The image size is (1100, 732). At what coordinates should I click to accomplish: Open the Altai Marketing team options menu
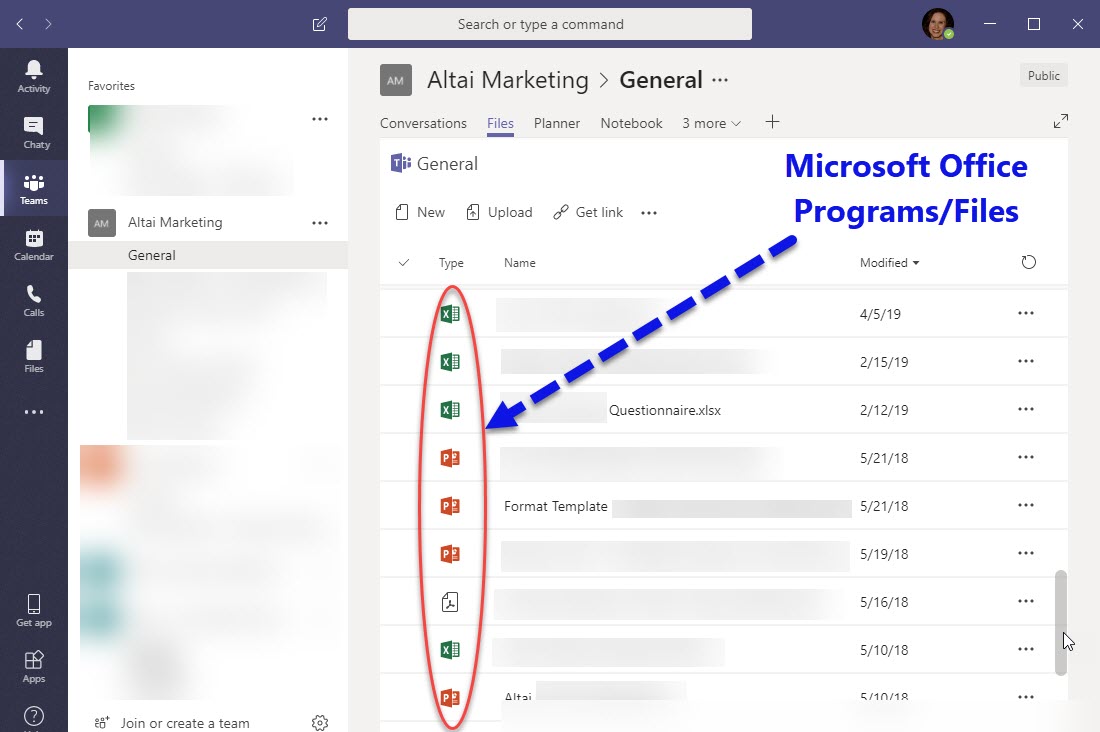point(319,222)
